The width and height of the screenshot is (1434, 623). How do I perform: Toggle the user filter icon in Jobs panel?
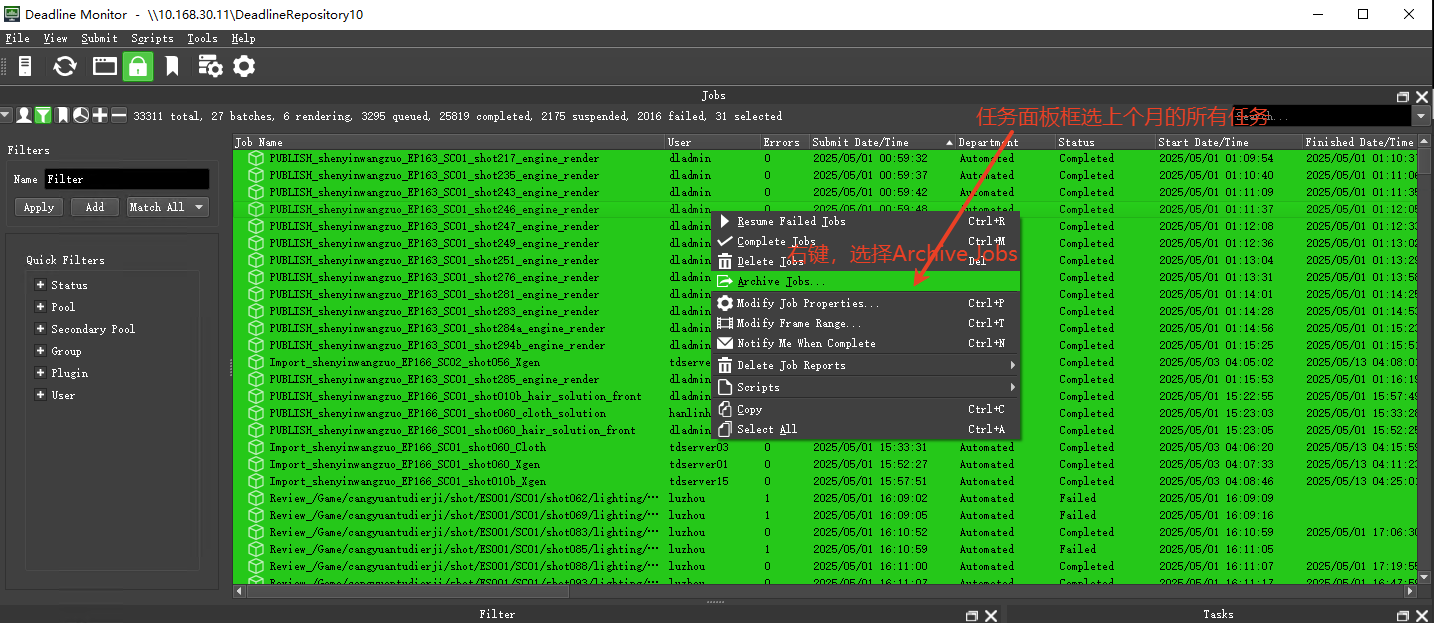(24, 116)
